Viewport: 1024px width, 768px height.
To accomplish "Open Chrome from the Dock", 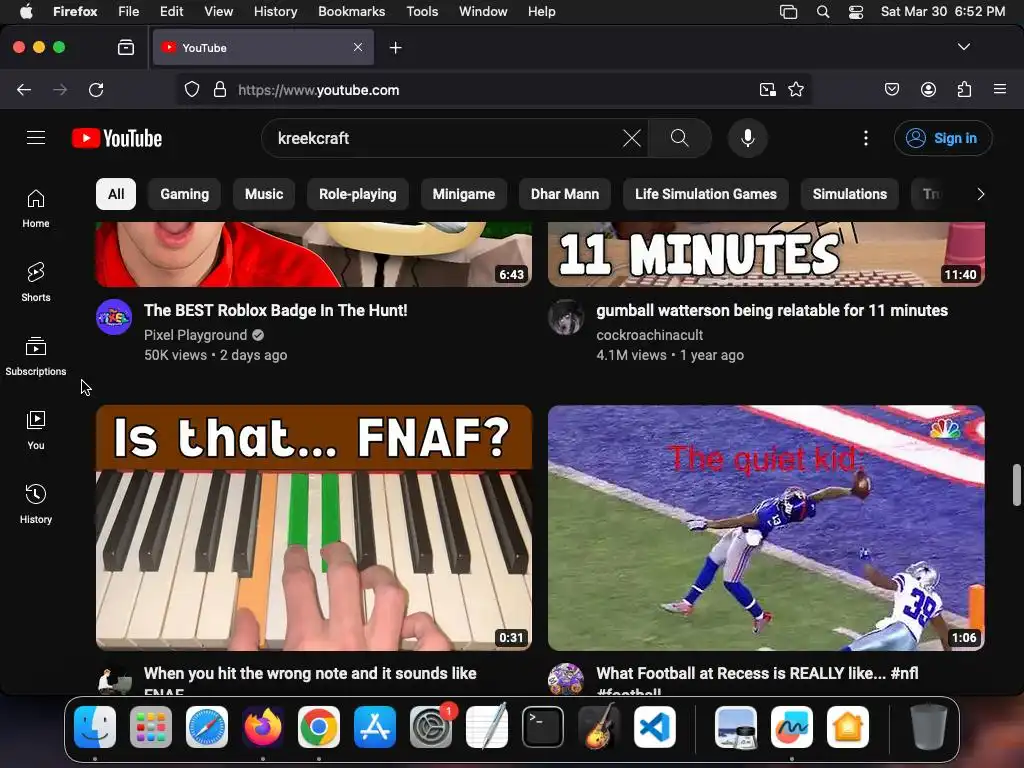I will (x=319, y=727).
